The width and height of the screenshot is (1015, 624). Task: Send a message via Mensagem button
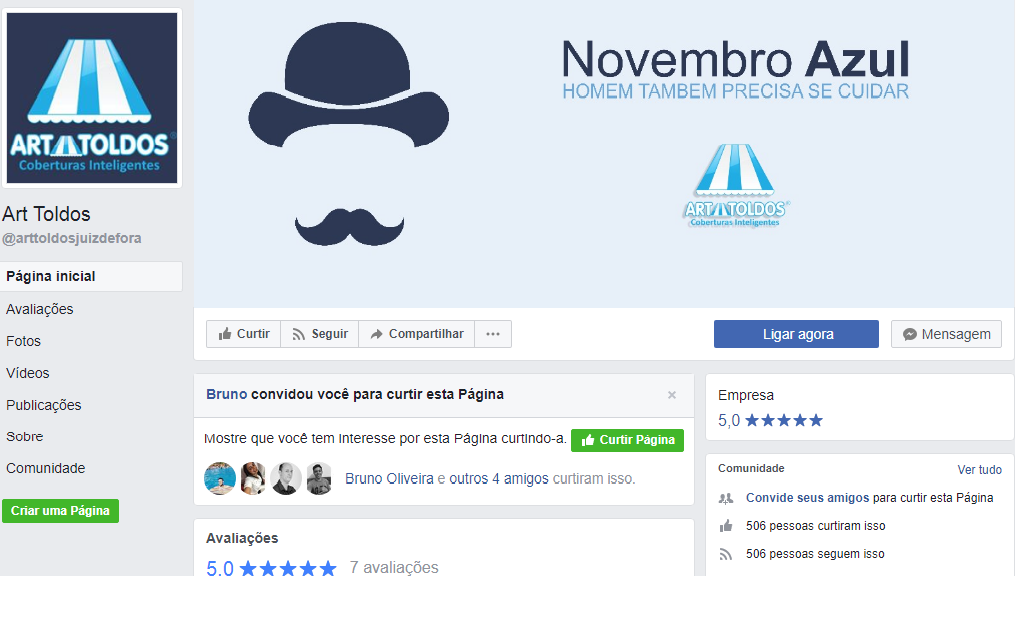tap(946, 334)
